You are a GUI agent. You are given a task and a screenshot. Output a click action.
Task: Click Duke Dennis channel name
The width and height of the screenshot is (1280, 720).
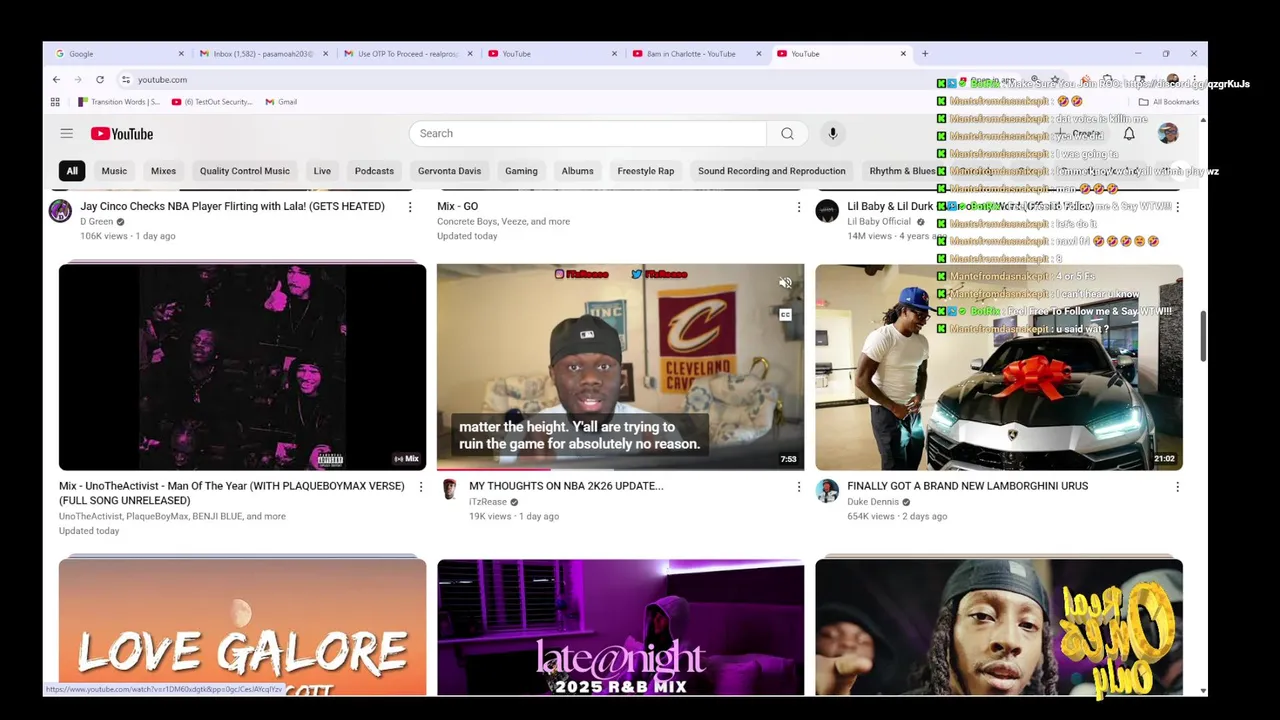point(873,502)
